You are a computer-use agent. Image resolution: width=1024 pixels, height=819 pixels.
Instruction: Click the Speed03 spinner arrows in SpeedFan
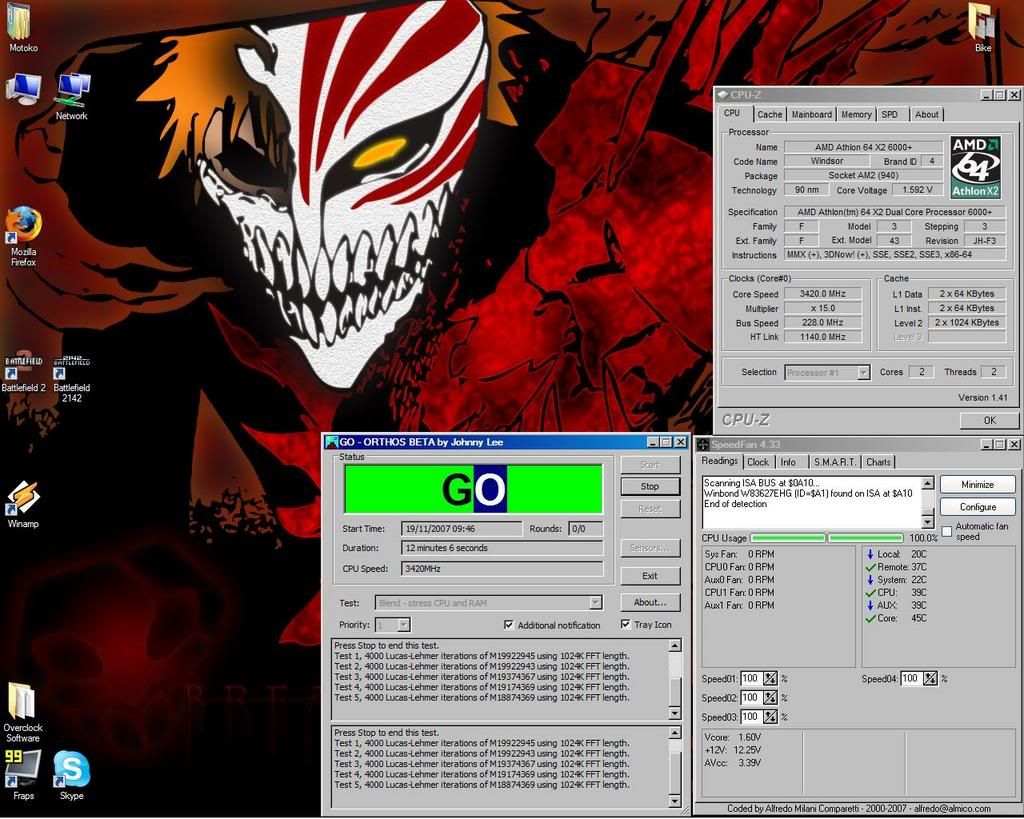pyautogui.click(x=771, y=716)
